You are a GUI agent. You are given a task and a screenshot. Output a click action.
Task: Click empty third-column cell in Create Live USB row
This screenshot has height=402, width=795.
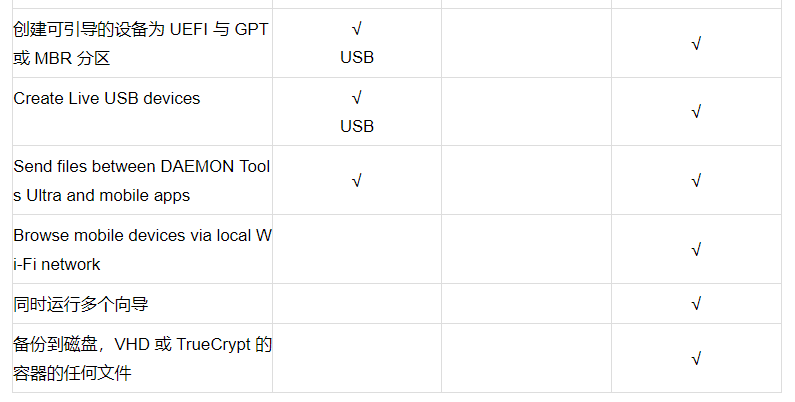(526, 112)
